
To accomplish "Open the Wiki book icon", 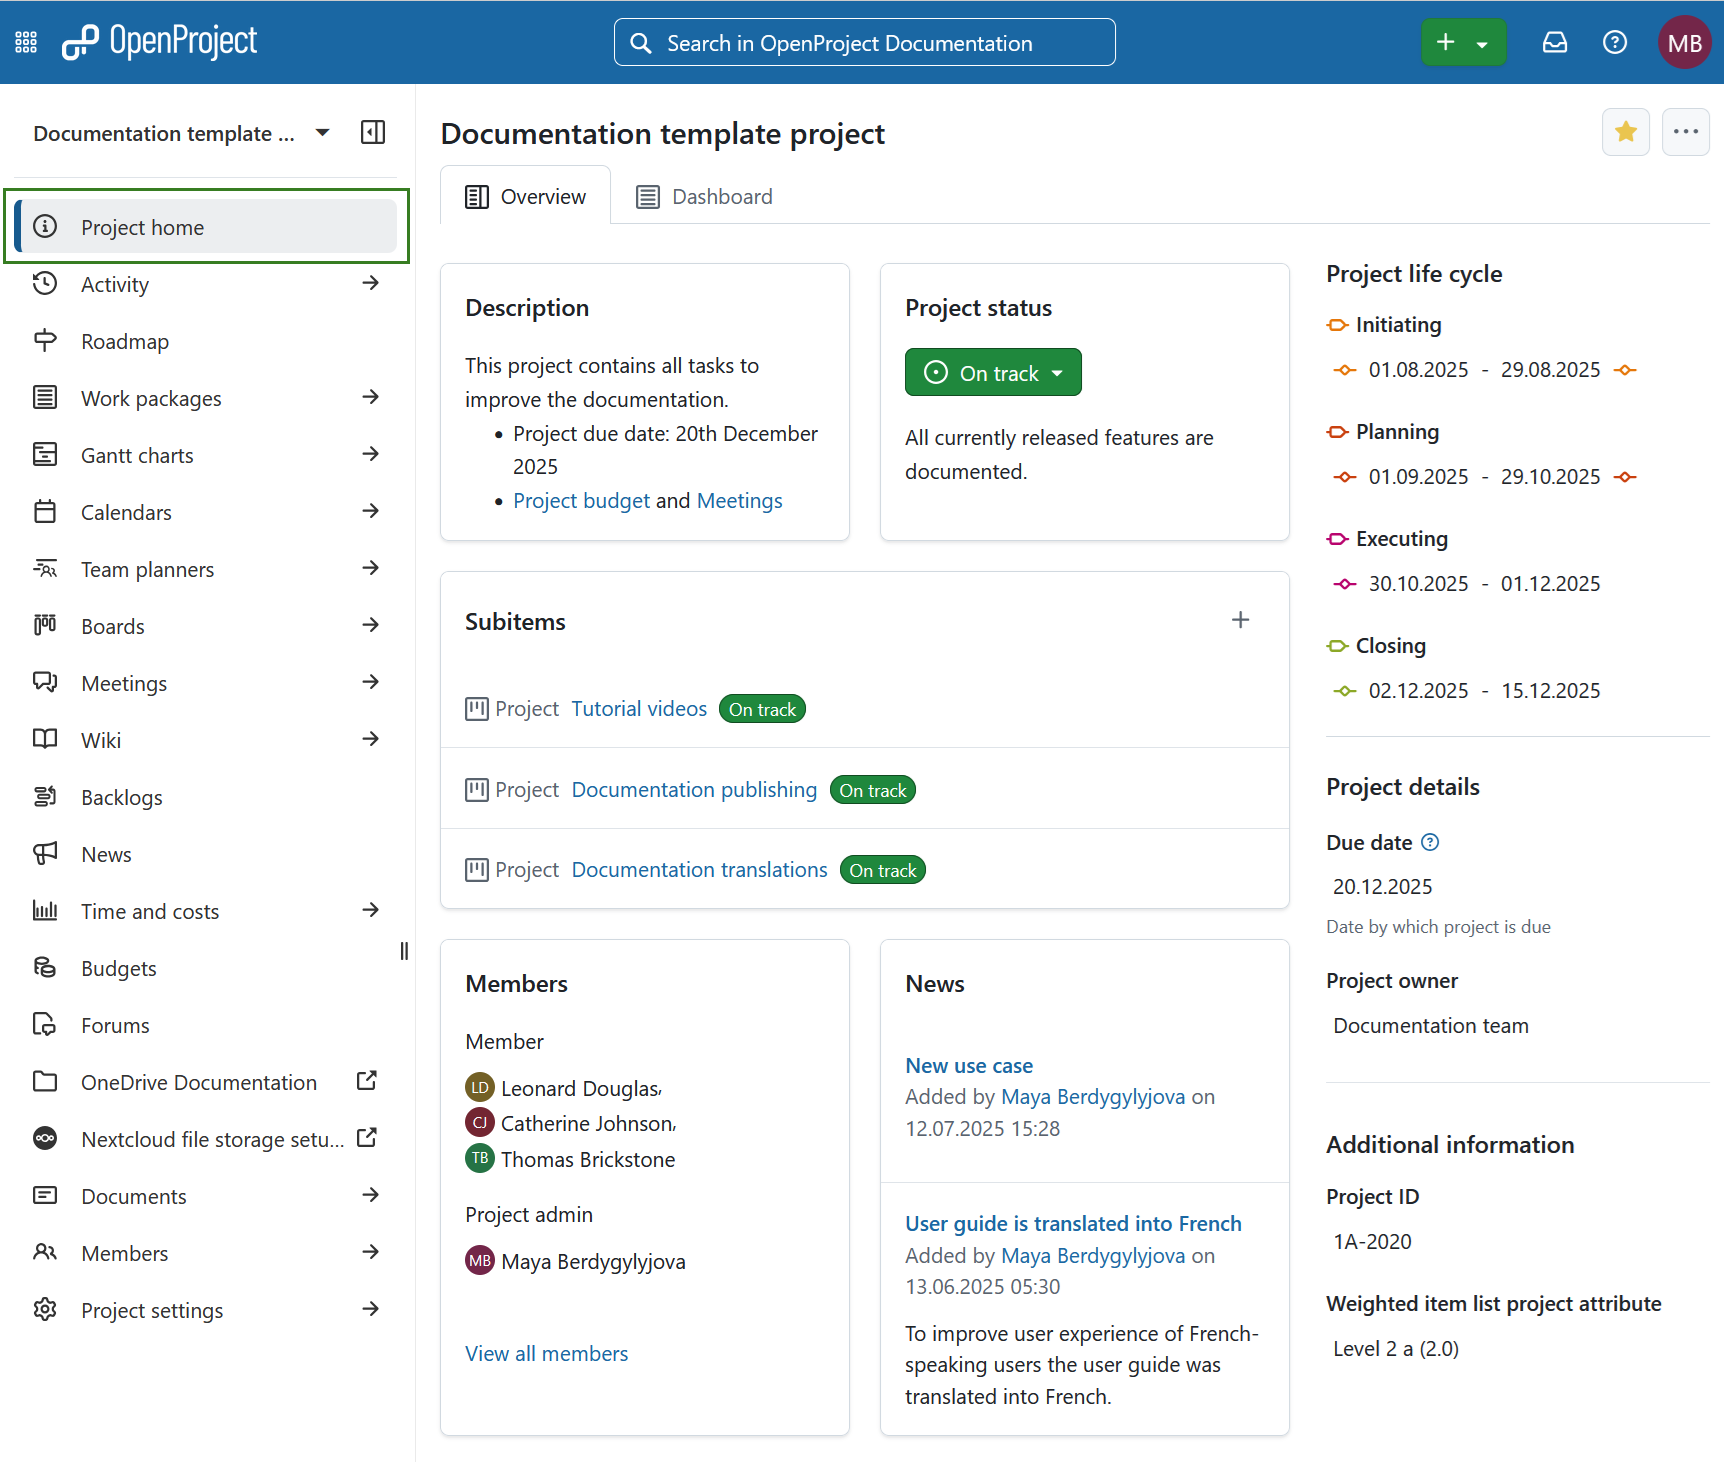I will [45, 739].
